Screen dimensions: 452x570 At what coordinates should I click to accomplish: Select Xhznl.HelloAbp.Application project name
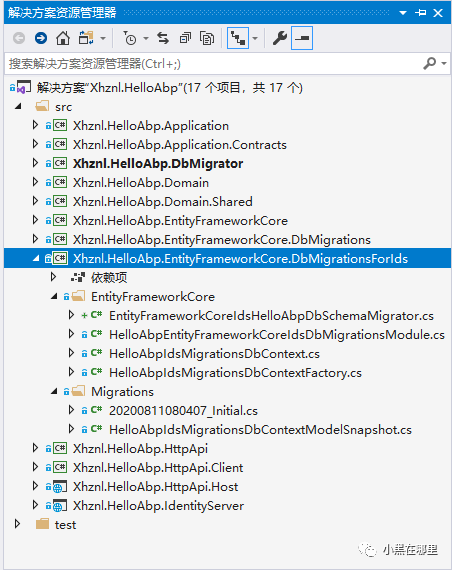[x=151, y=126]
